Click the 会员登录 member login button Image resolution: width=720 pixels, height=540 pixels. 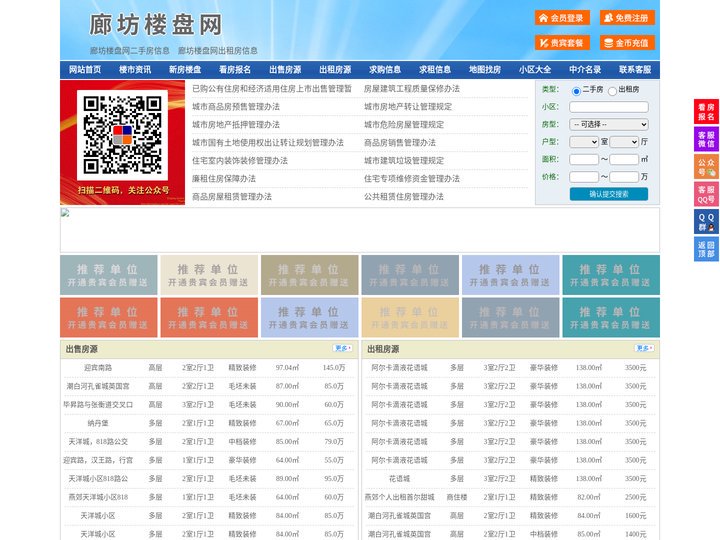562,18
